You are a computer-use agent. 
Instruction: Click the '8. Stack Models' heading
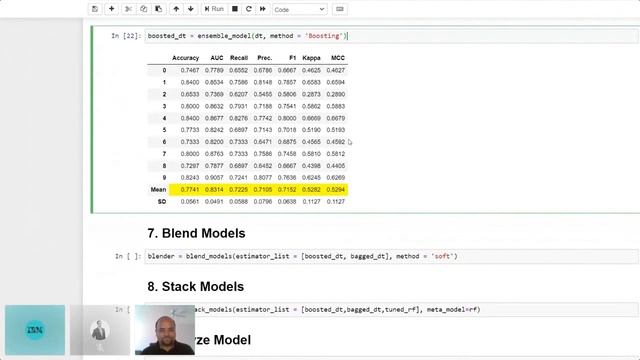(x=196, y=287)
